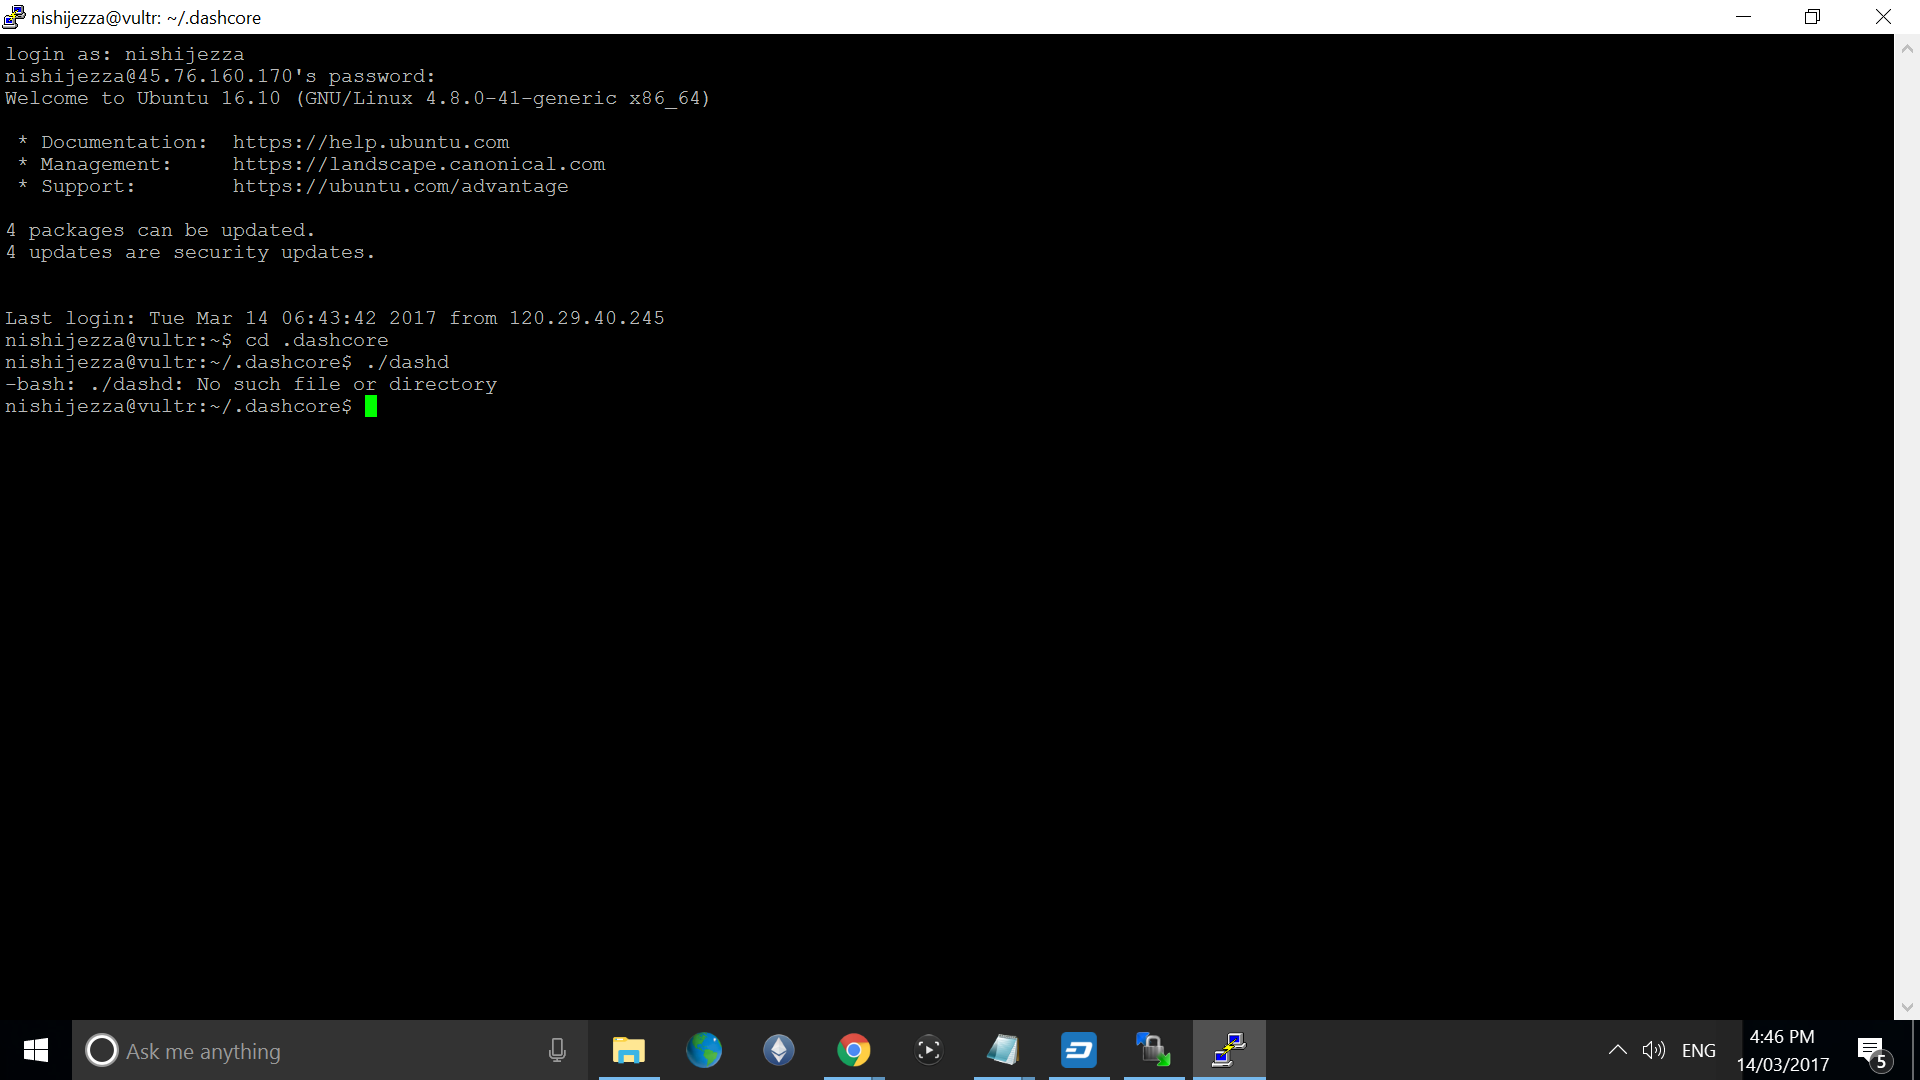
Task: Click '4 packages can be updated.' line
Action: point(160,230)
